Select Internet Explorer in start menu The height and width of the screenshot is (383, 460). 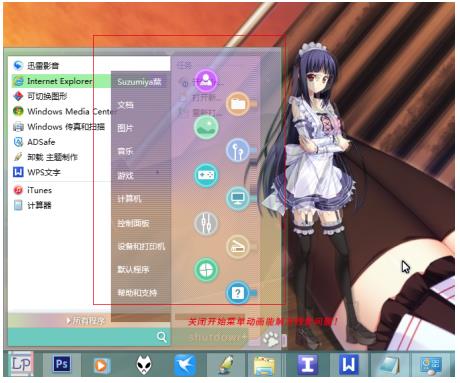point(61,81)
